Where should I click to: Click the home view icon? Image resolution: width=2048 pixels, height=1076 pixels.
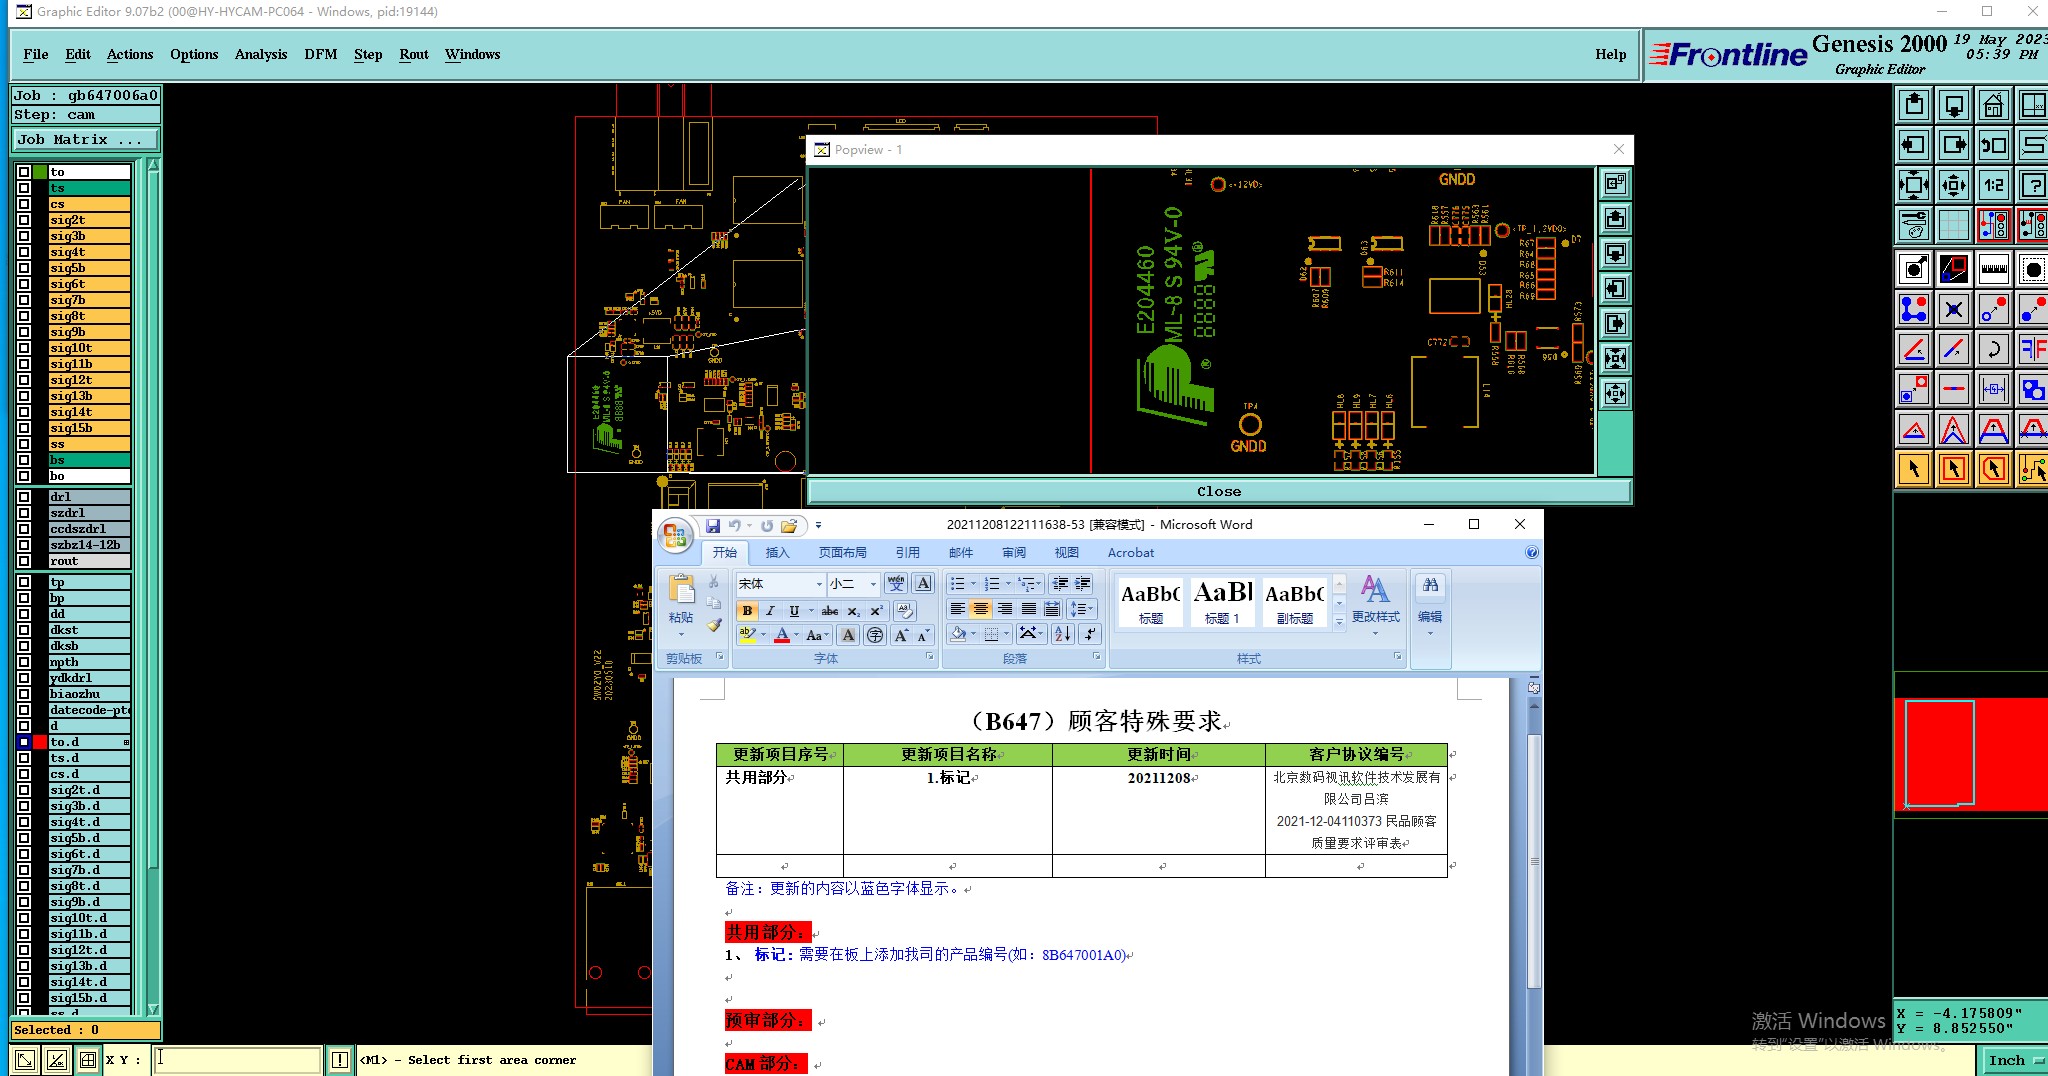click(x=1993, y=105)
